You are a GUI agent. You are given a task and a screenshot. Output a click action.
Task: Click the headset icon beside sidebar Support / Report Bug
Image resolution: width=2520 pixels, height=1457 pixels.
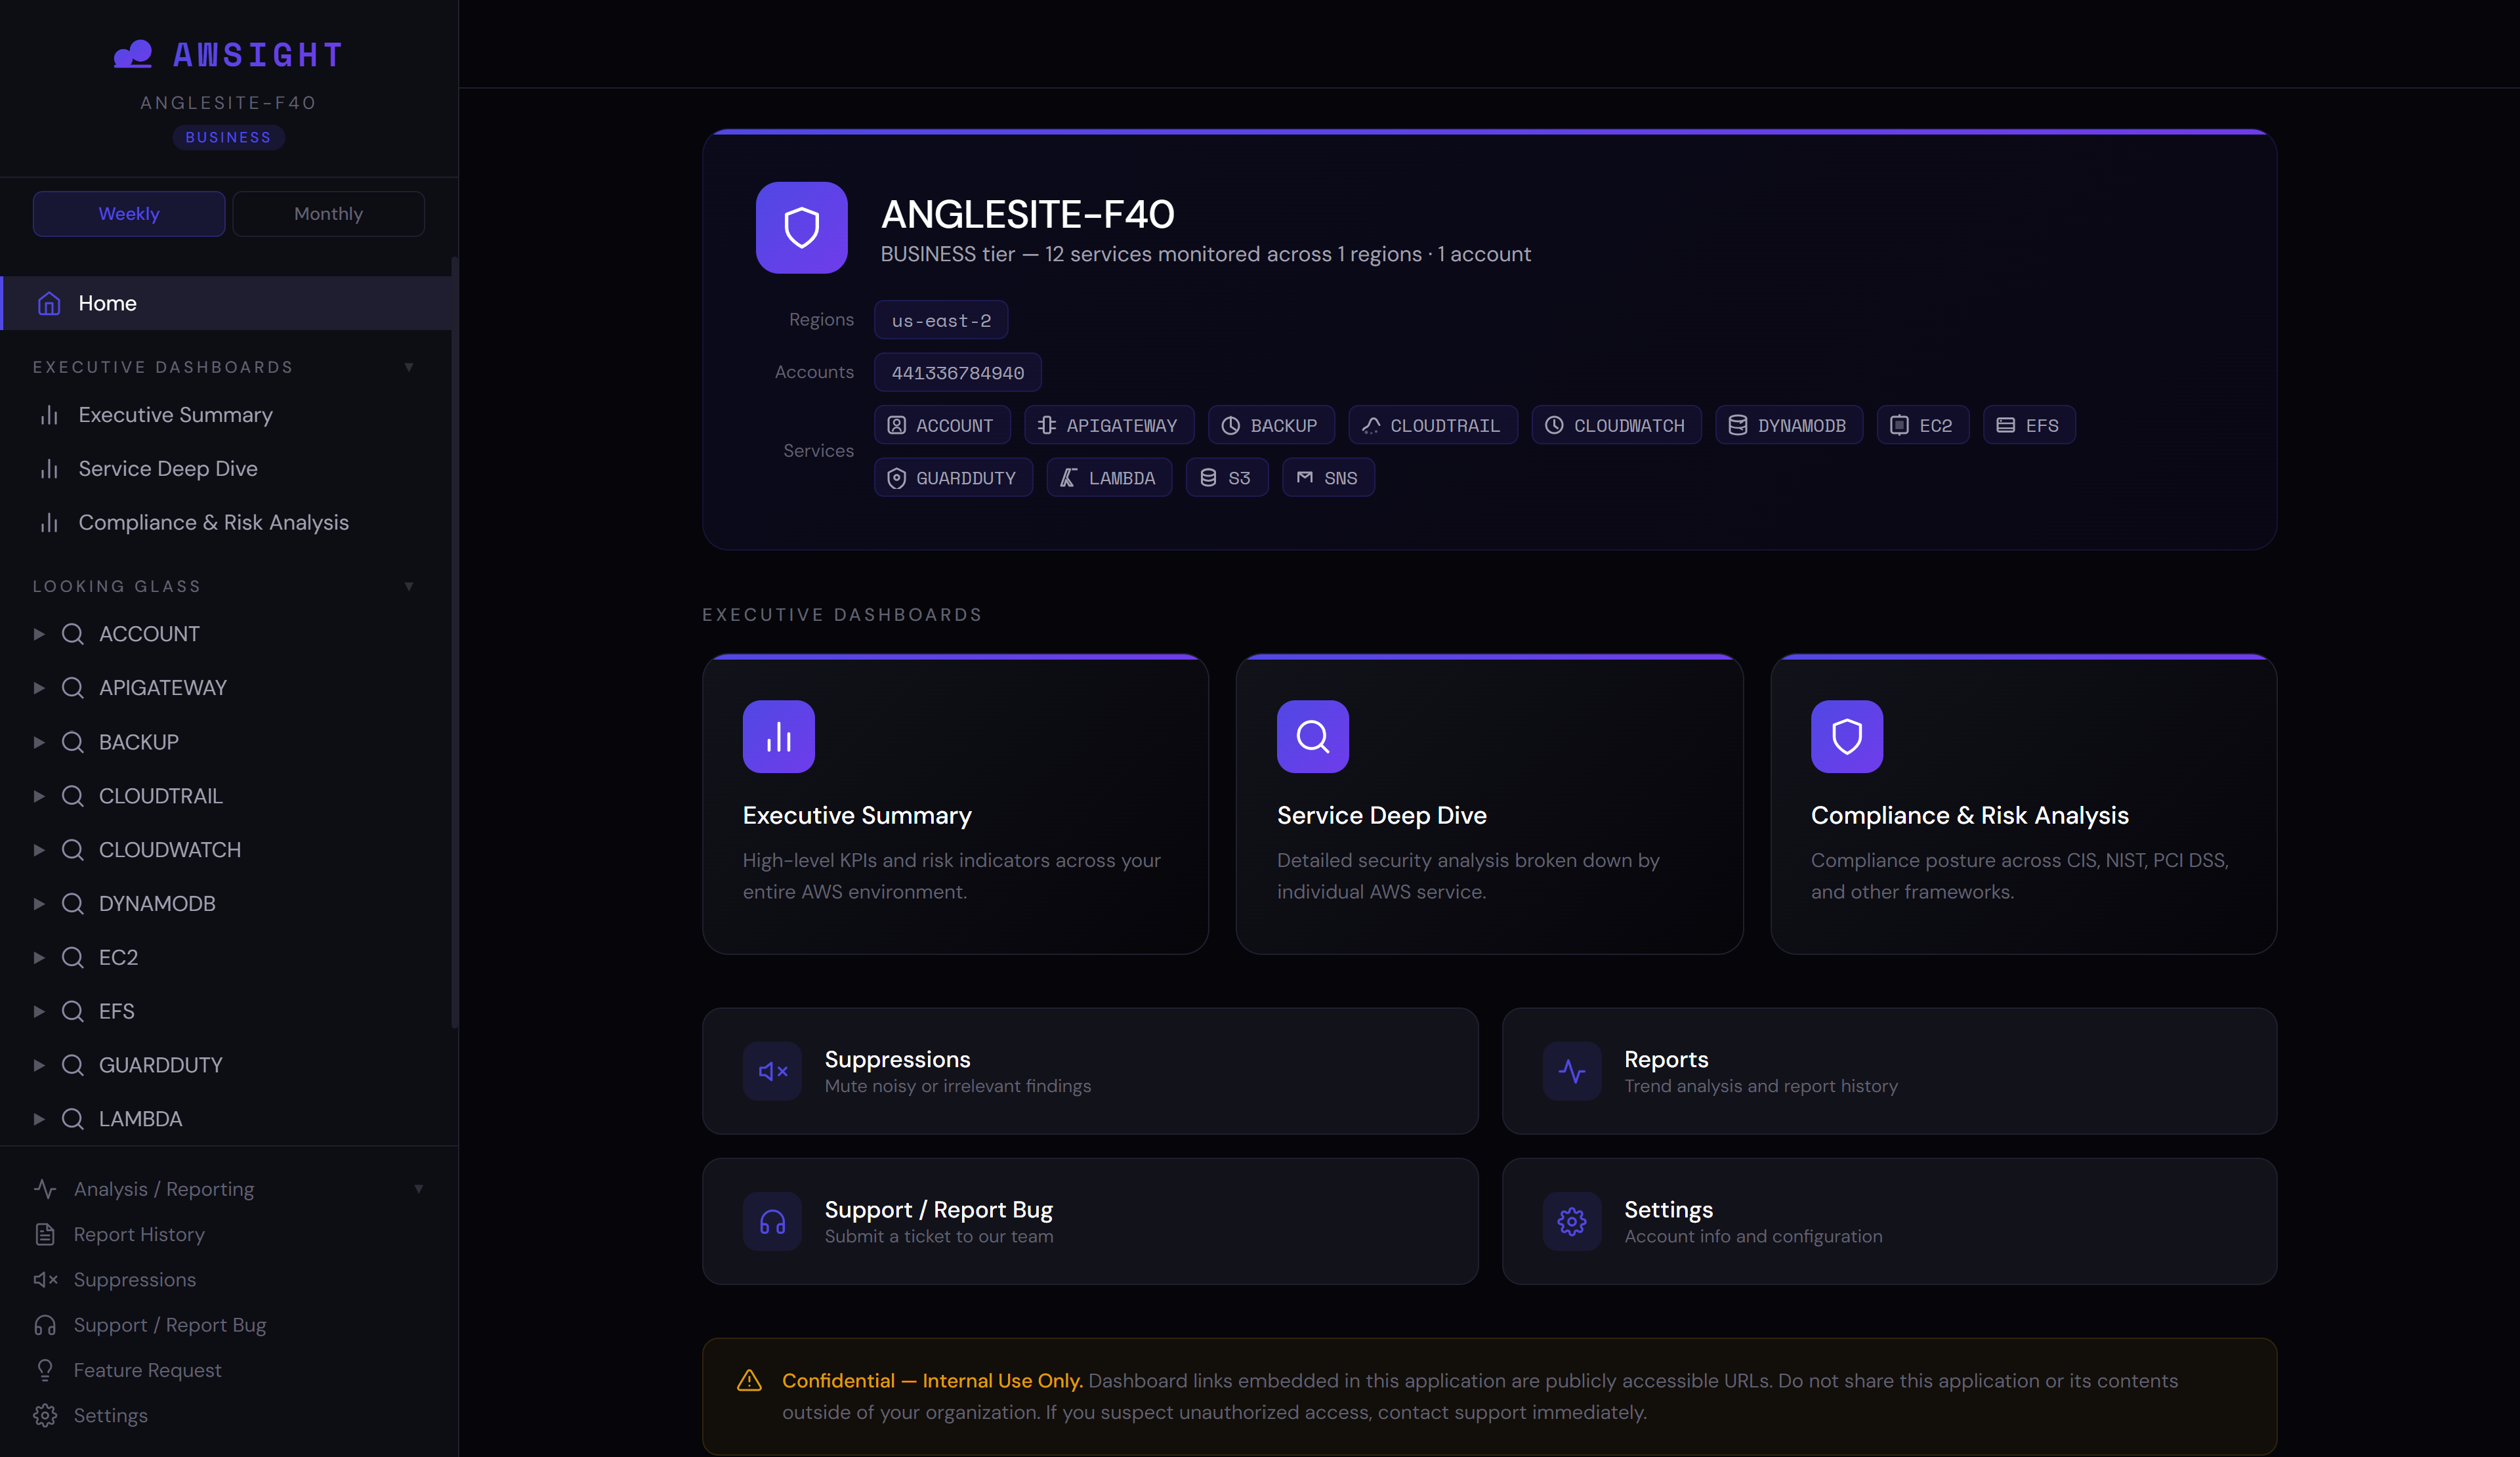[x=45, y=1325]
